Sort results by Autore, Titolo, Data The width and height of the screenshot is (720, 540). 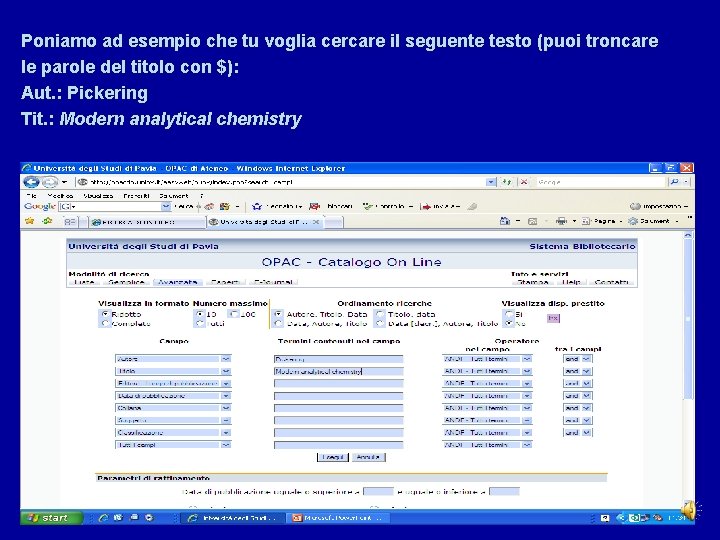(x=278, y=314)
